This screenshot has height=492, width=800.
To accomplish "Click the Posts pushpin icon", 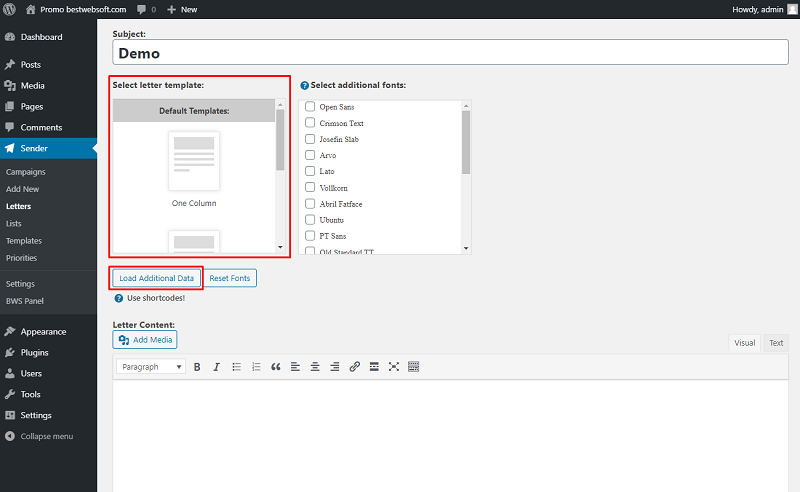I will click(x=10, y=64).
